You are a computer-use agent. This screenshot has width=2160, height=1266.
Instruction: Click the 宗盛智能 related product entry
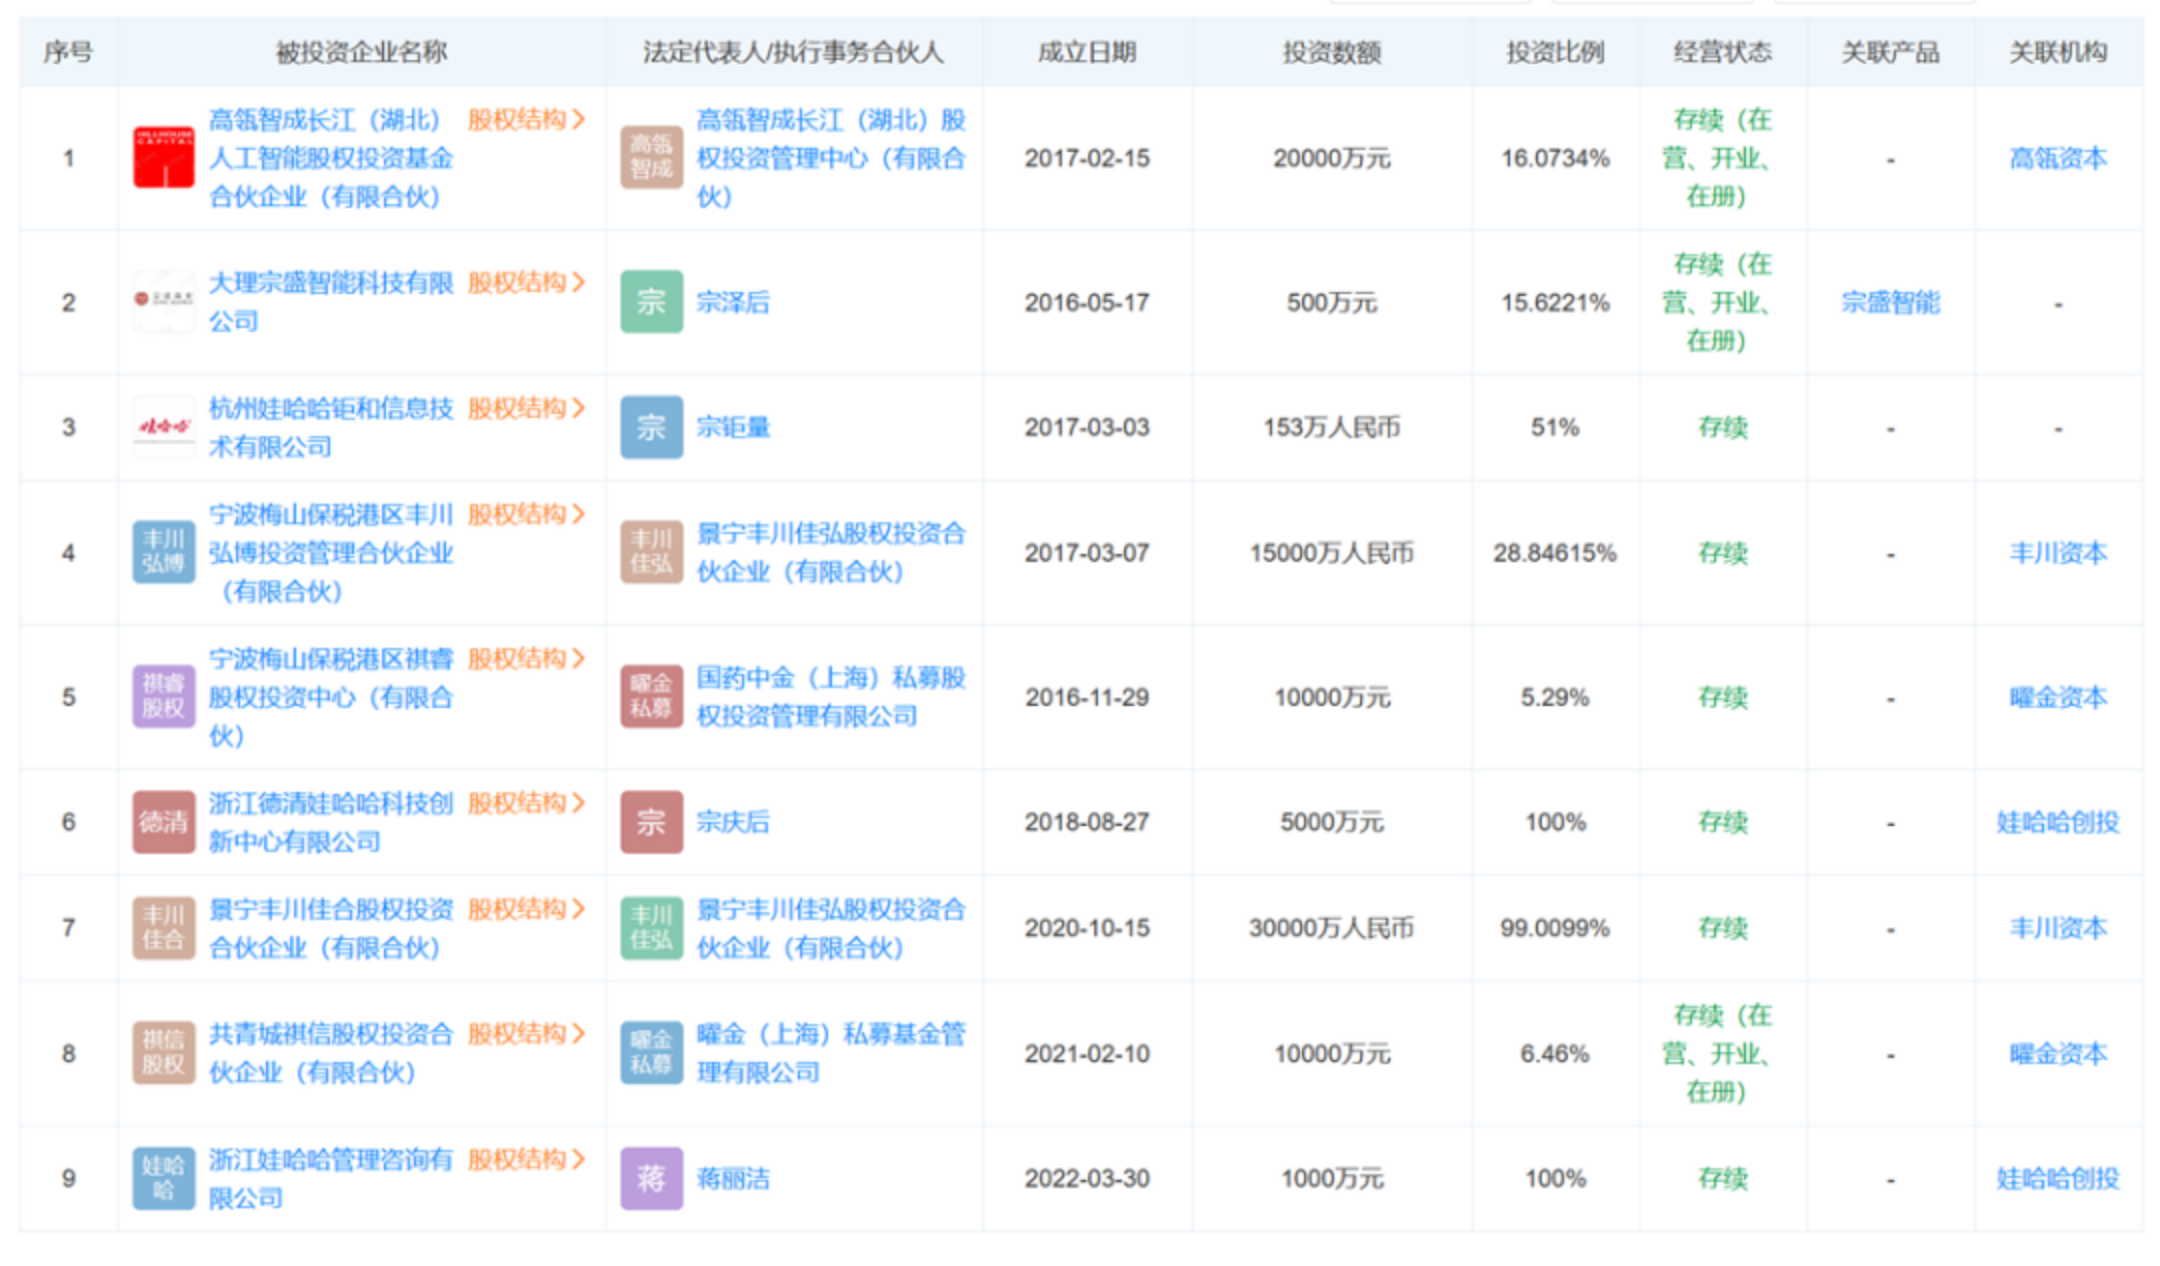pos(1891,302)
